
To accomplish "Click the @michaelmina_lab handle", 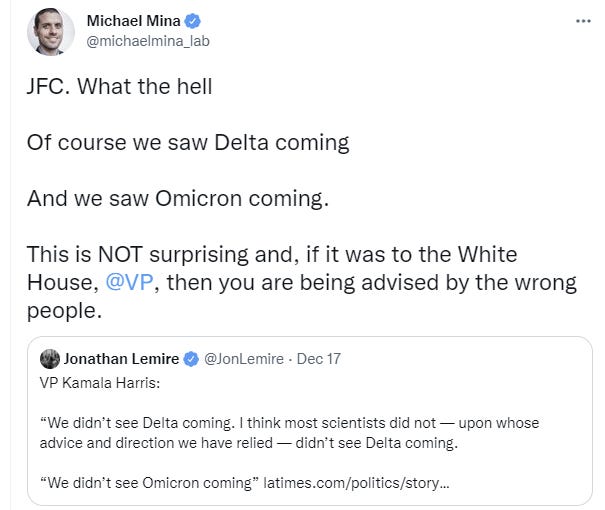I will point(149,41).
